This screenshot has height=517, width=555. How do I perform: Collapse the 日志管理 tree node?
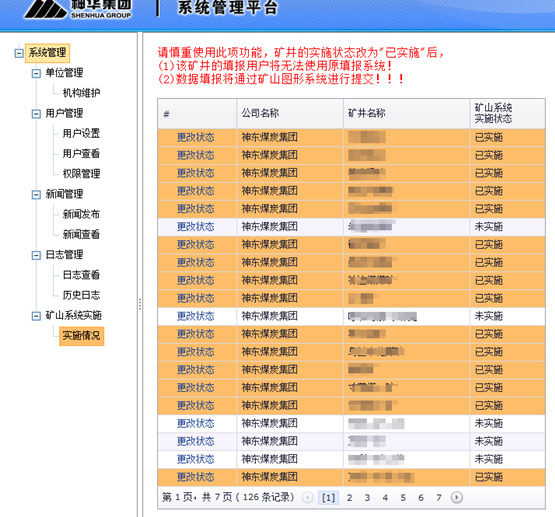click(36, 255)
